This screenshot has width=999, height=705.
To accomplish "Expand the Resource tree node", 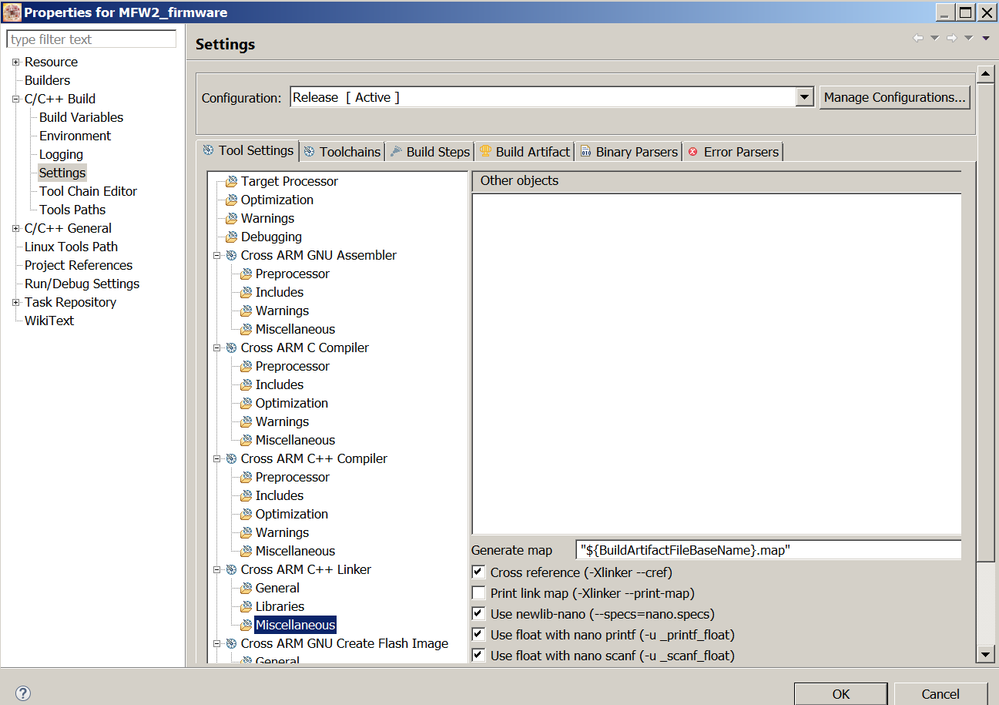I will pyautogui.click(x=16, y=62).
